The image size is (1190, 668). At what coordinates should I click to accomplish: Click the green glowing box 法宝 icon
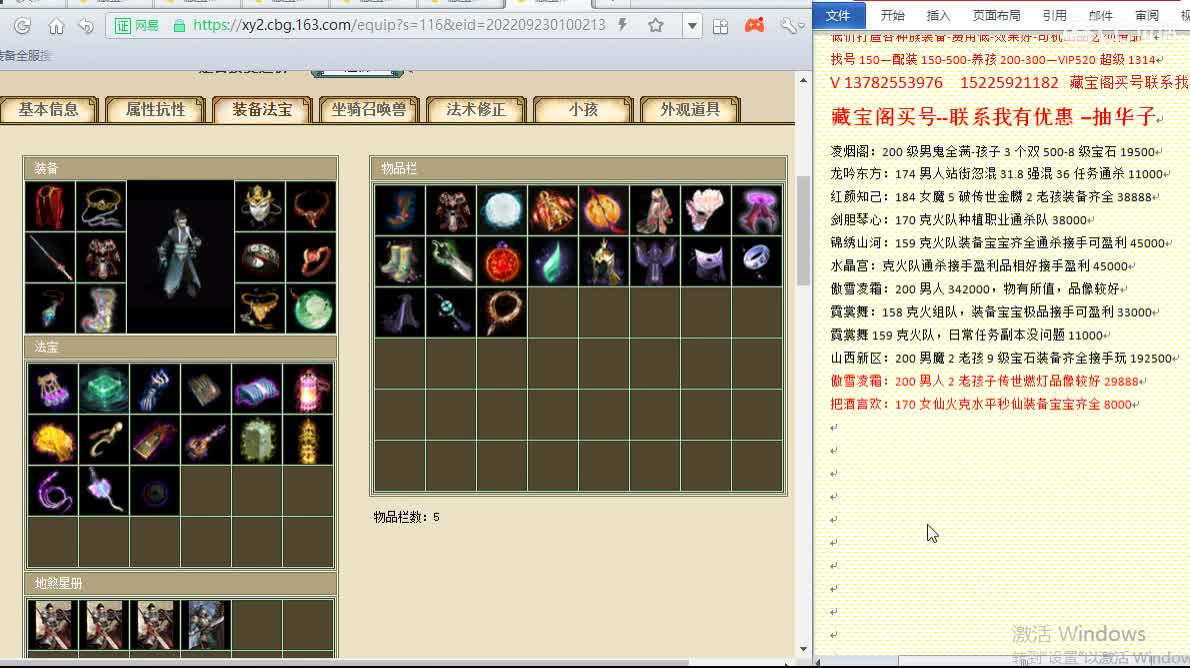point(104,389)
